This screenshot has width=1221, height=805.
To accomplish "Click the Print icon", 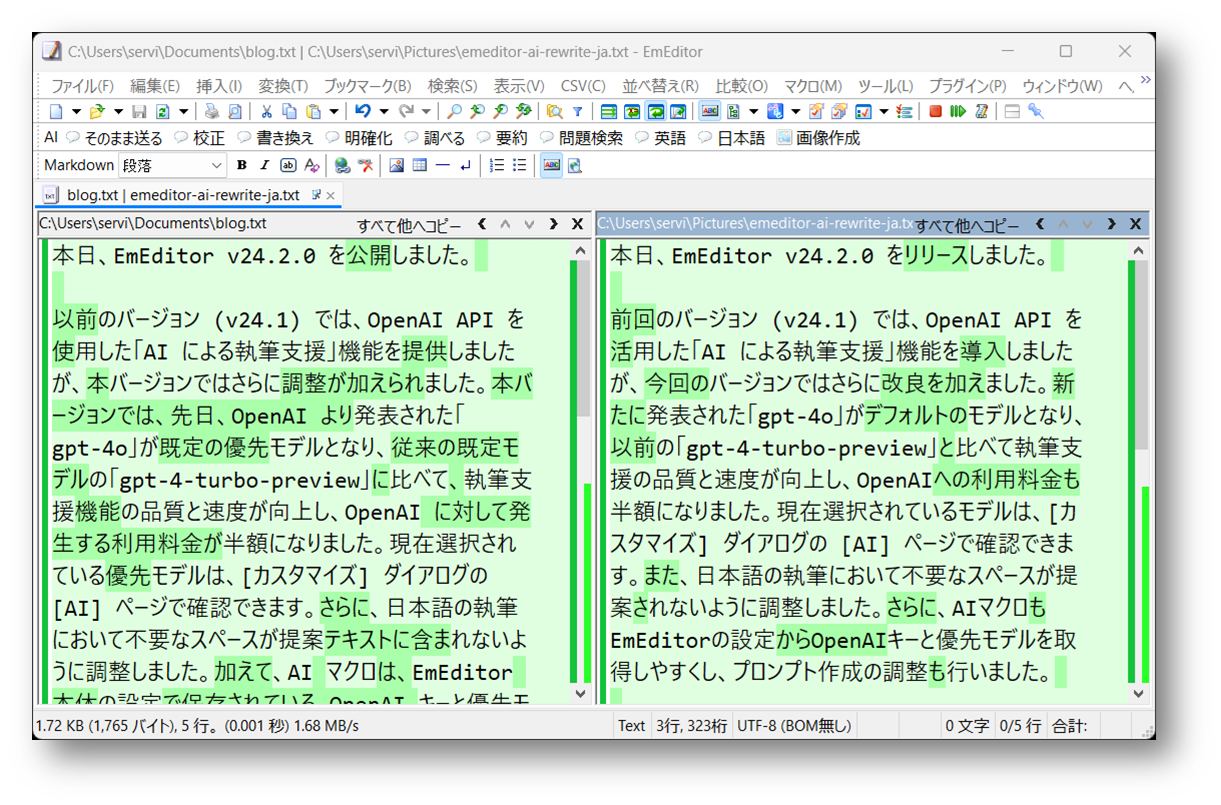I will 211,112.
